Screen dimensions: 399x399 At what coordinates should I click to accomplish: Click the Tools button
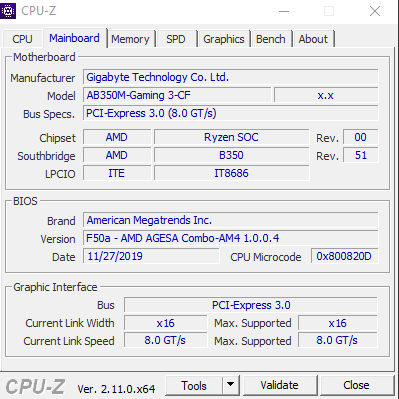pos(194,386)
